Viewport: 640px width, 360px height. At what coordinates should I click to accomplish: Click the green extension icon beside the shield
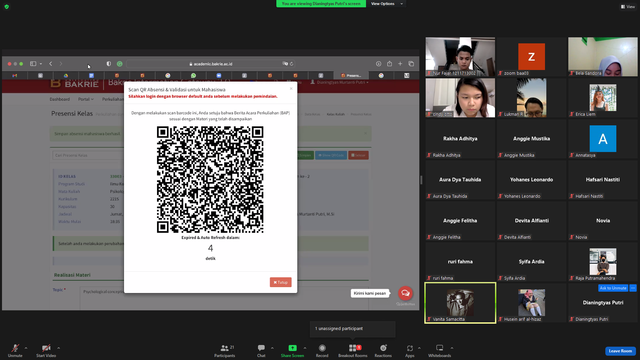coord(120,64)
